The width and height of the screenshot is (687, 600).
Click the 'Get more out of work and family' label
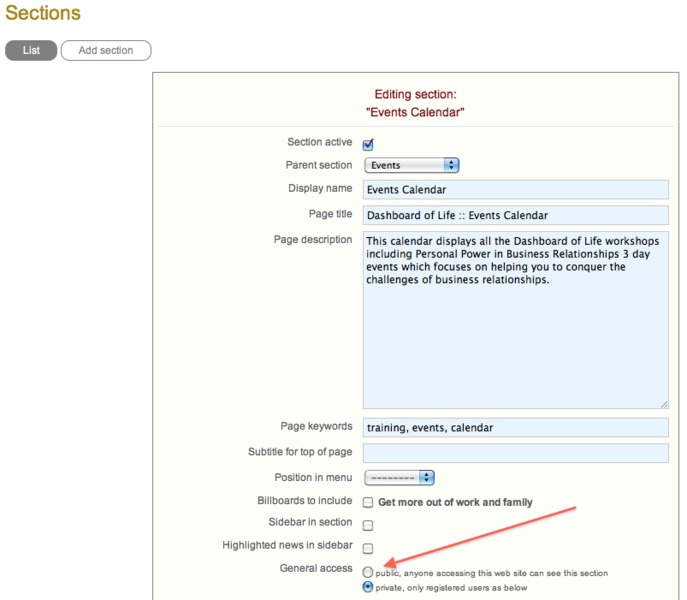pyautogui.click(x=455, y=502)
